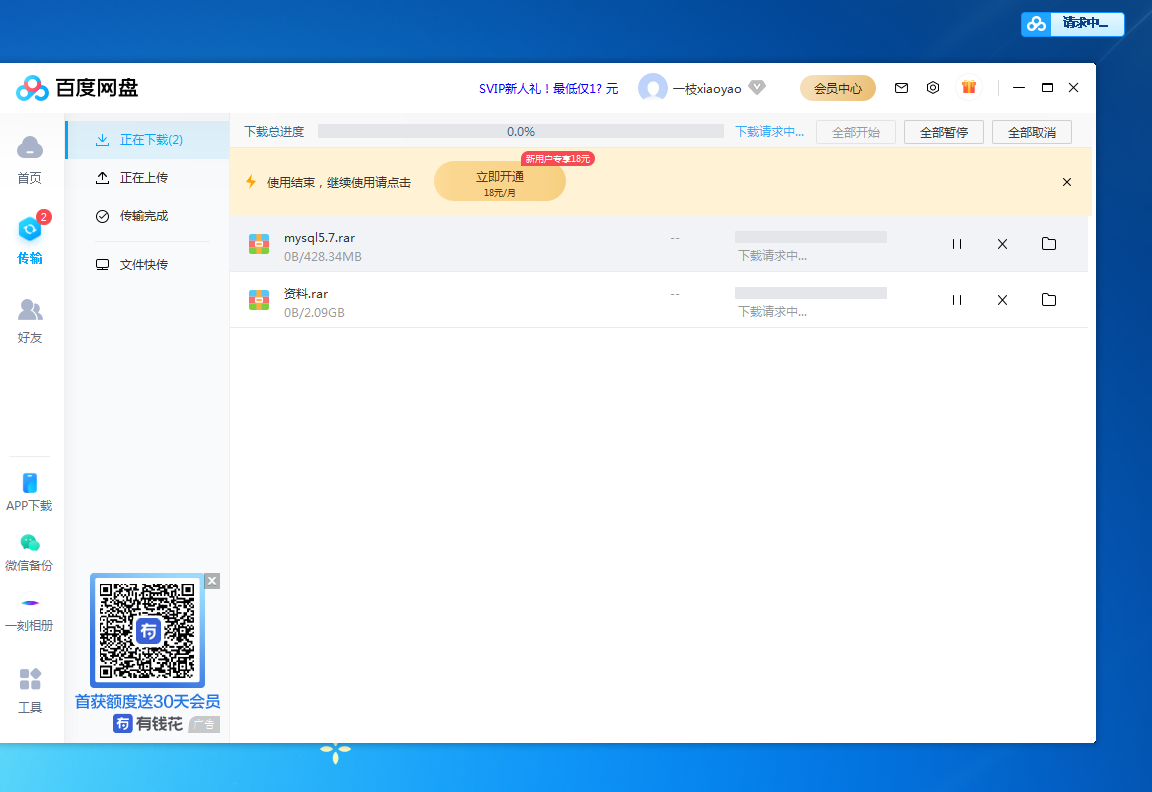Open the 好友 friends section
The image size is (1152, 792).
(x=30, y=322)
